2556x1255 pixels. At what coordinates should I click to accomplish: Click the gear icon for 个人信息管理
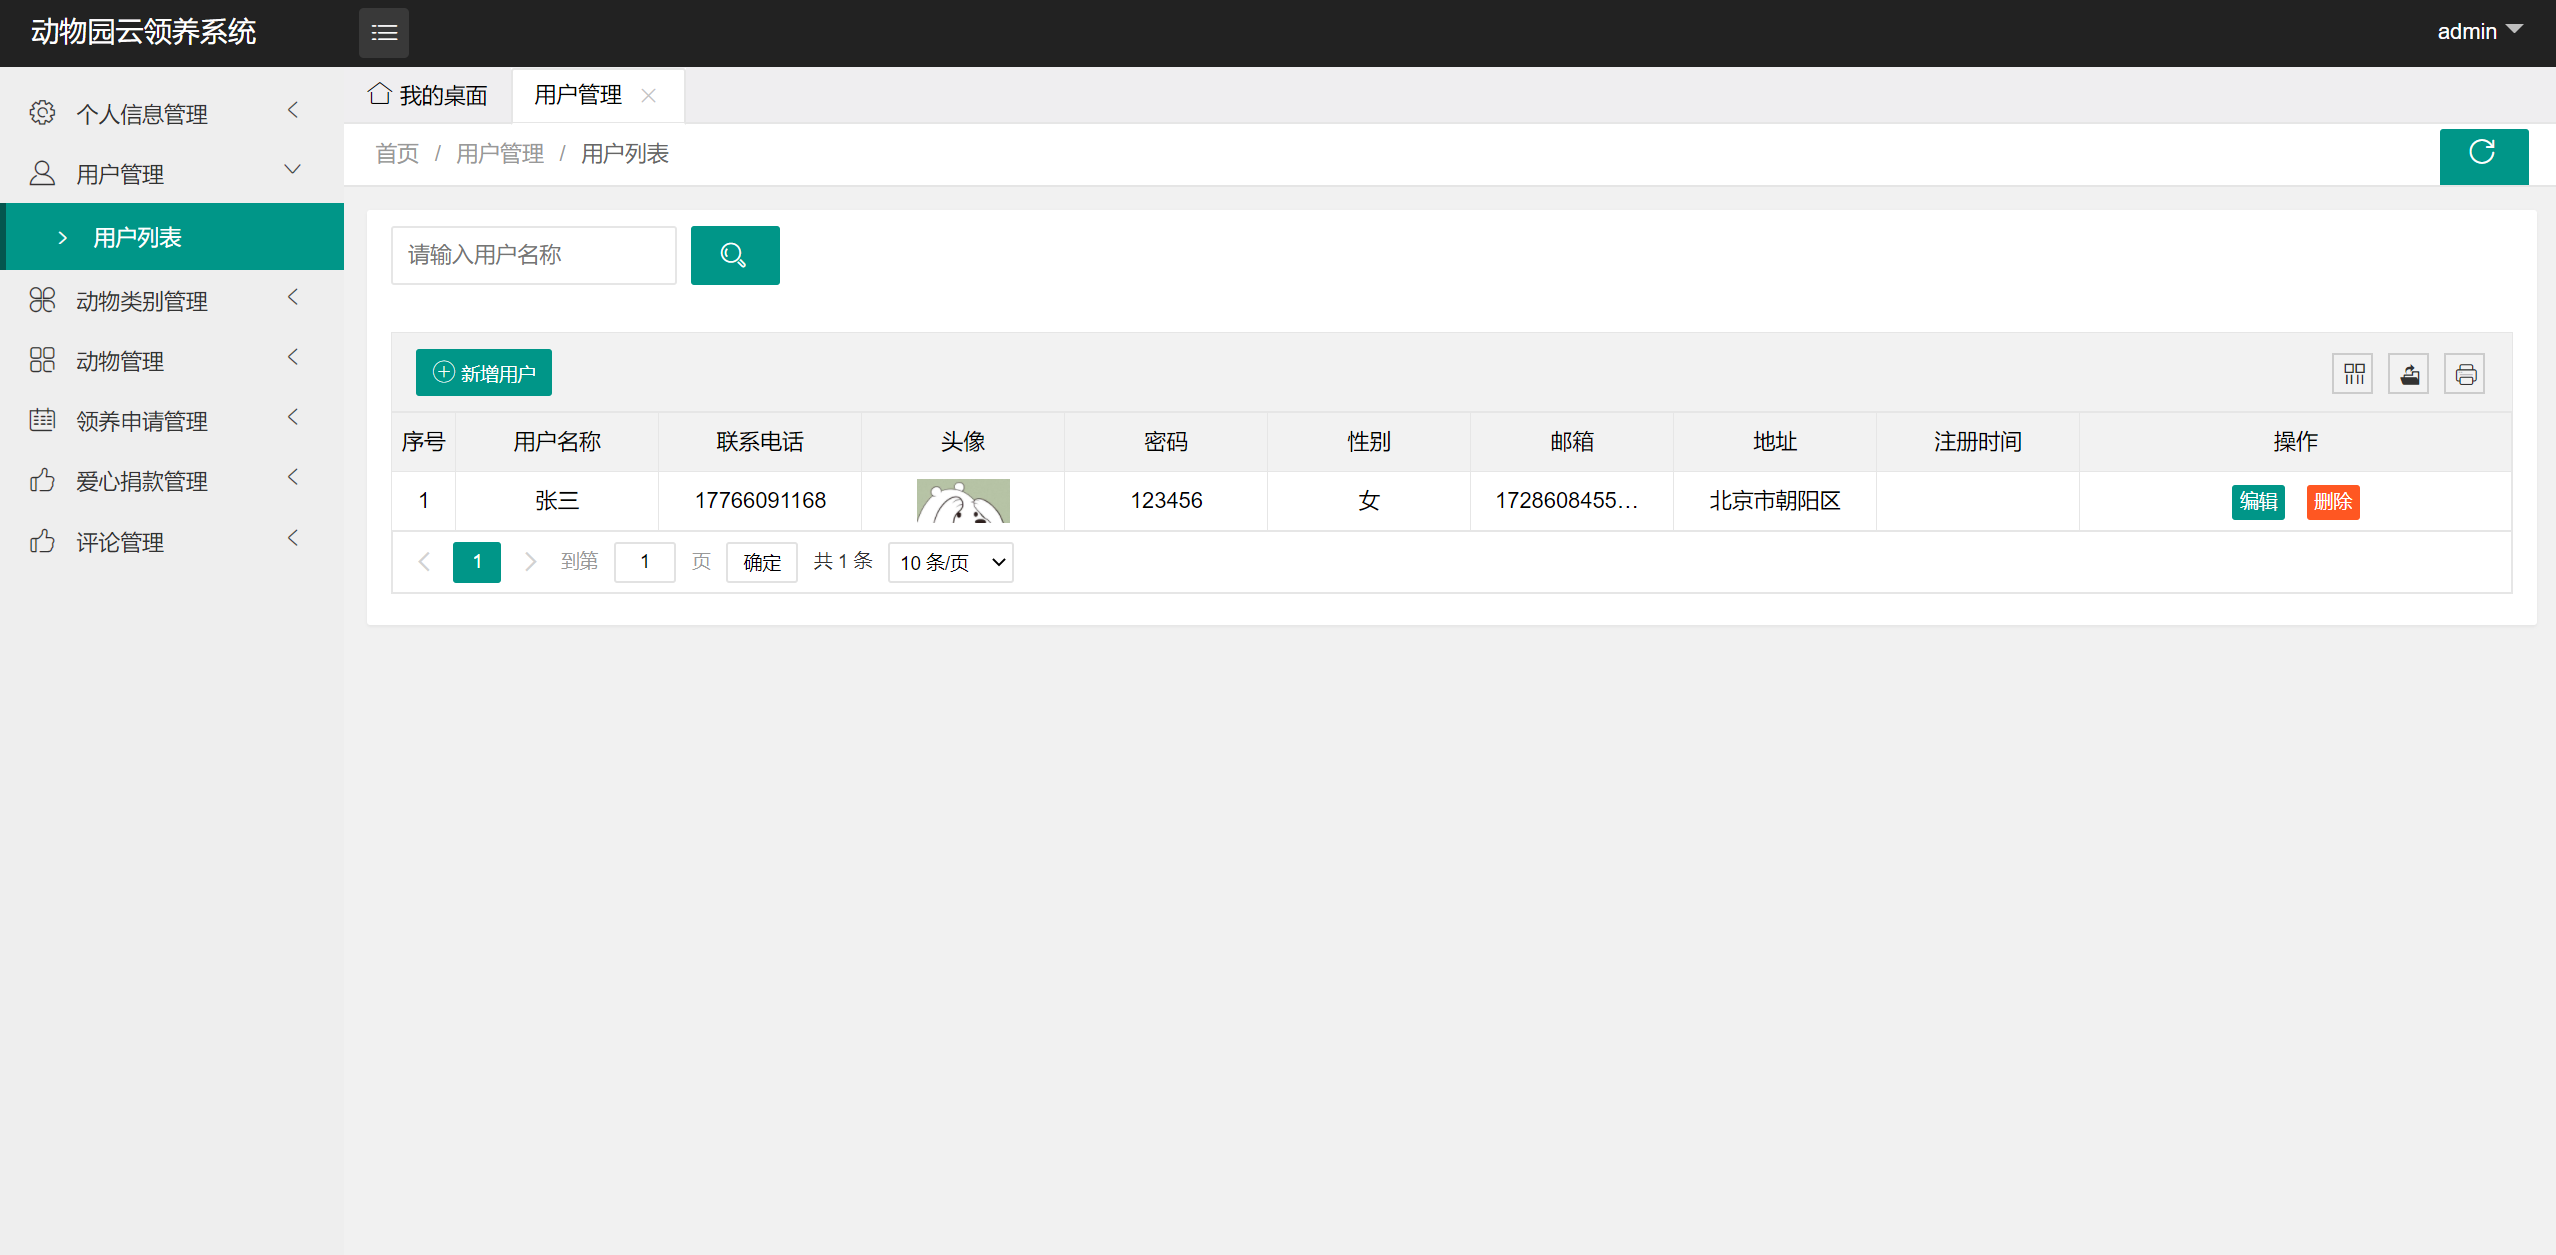[x=42, y=112]
